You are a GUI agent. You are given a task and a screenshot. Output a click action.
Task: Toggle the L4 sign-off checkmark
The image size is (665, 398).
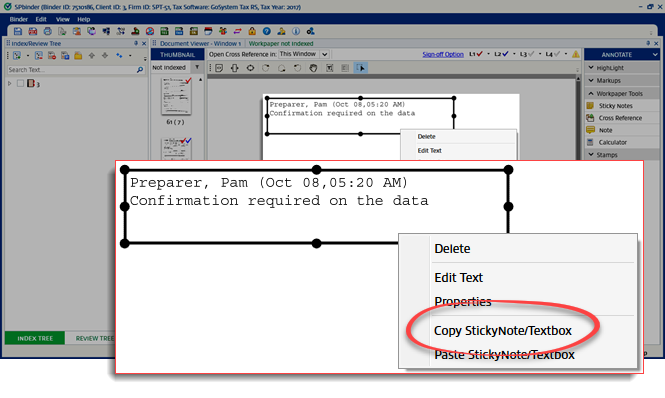click(557, 54)
